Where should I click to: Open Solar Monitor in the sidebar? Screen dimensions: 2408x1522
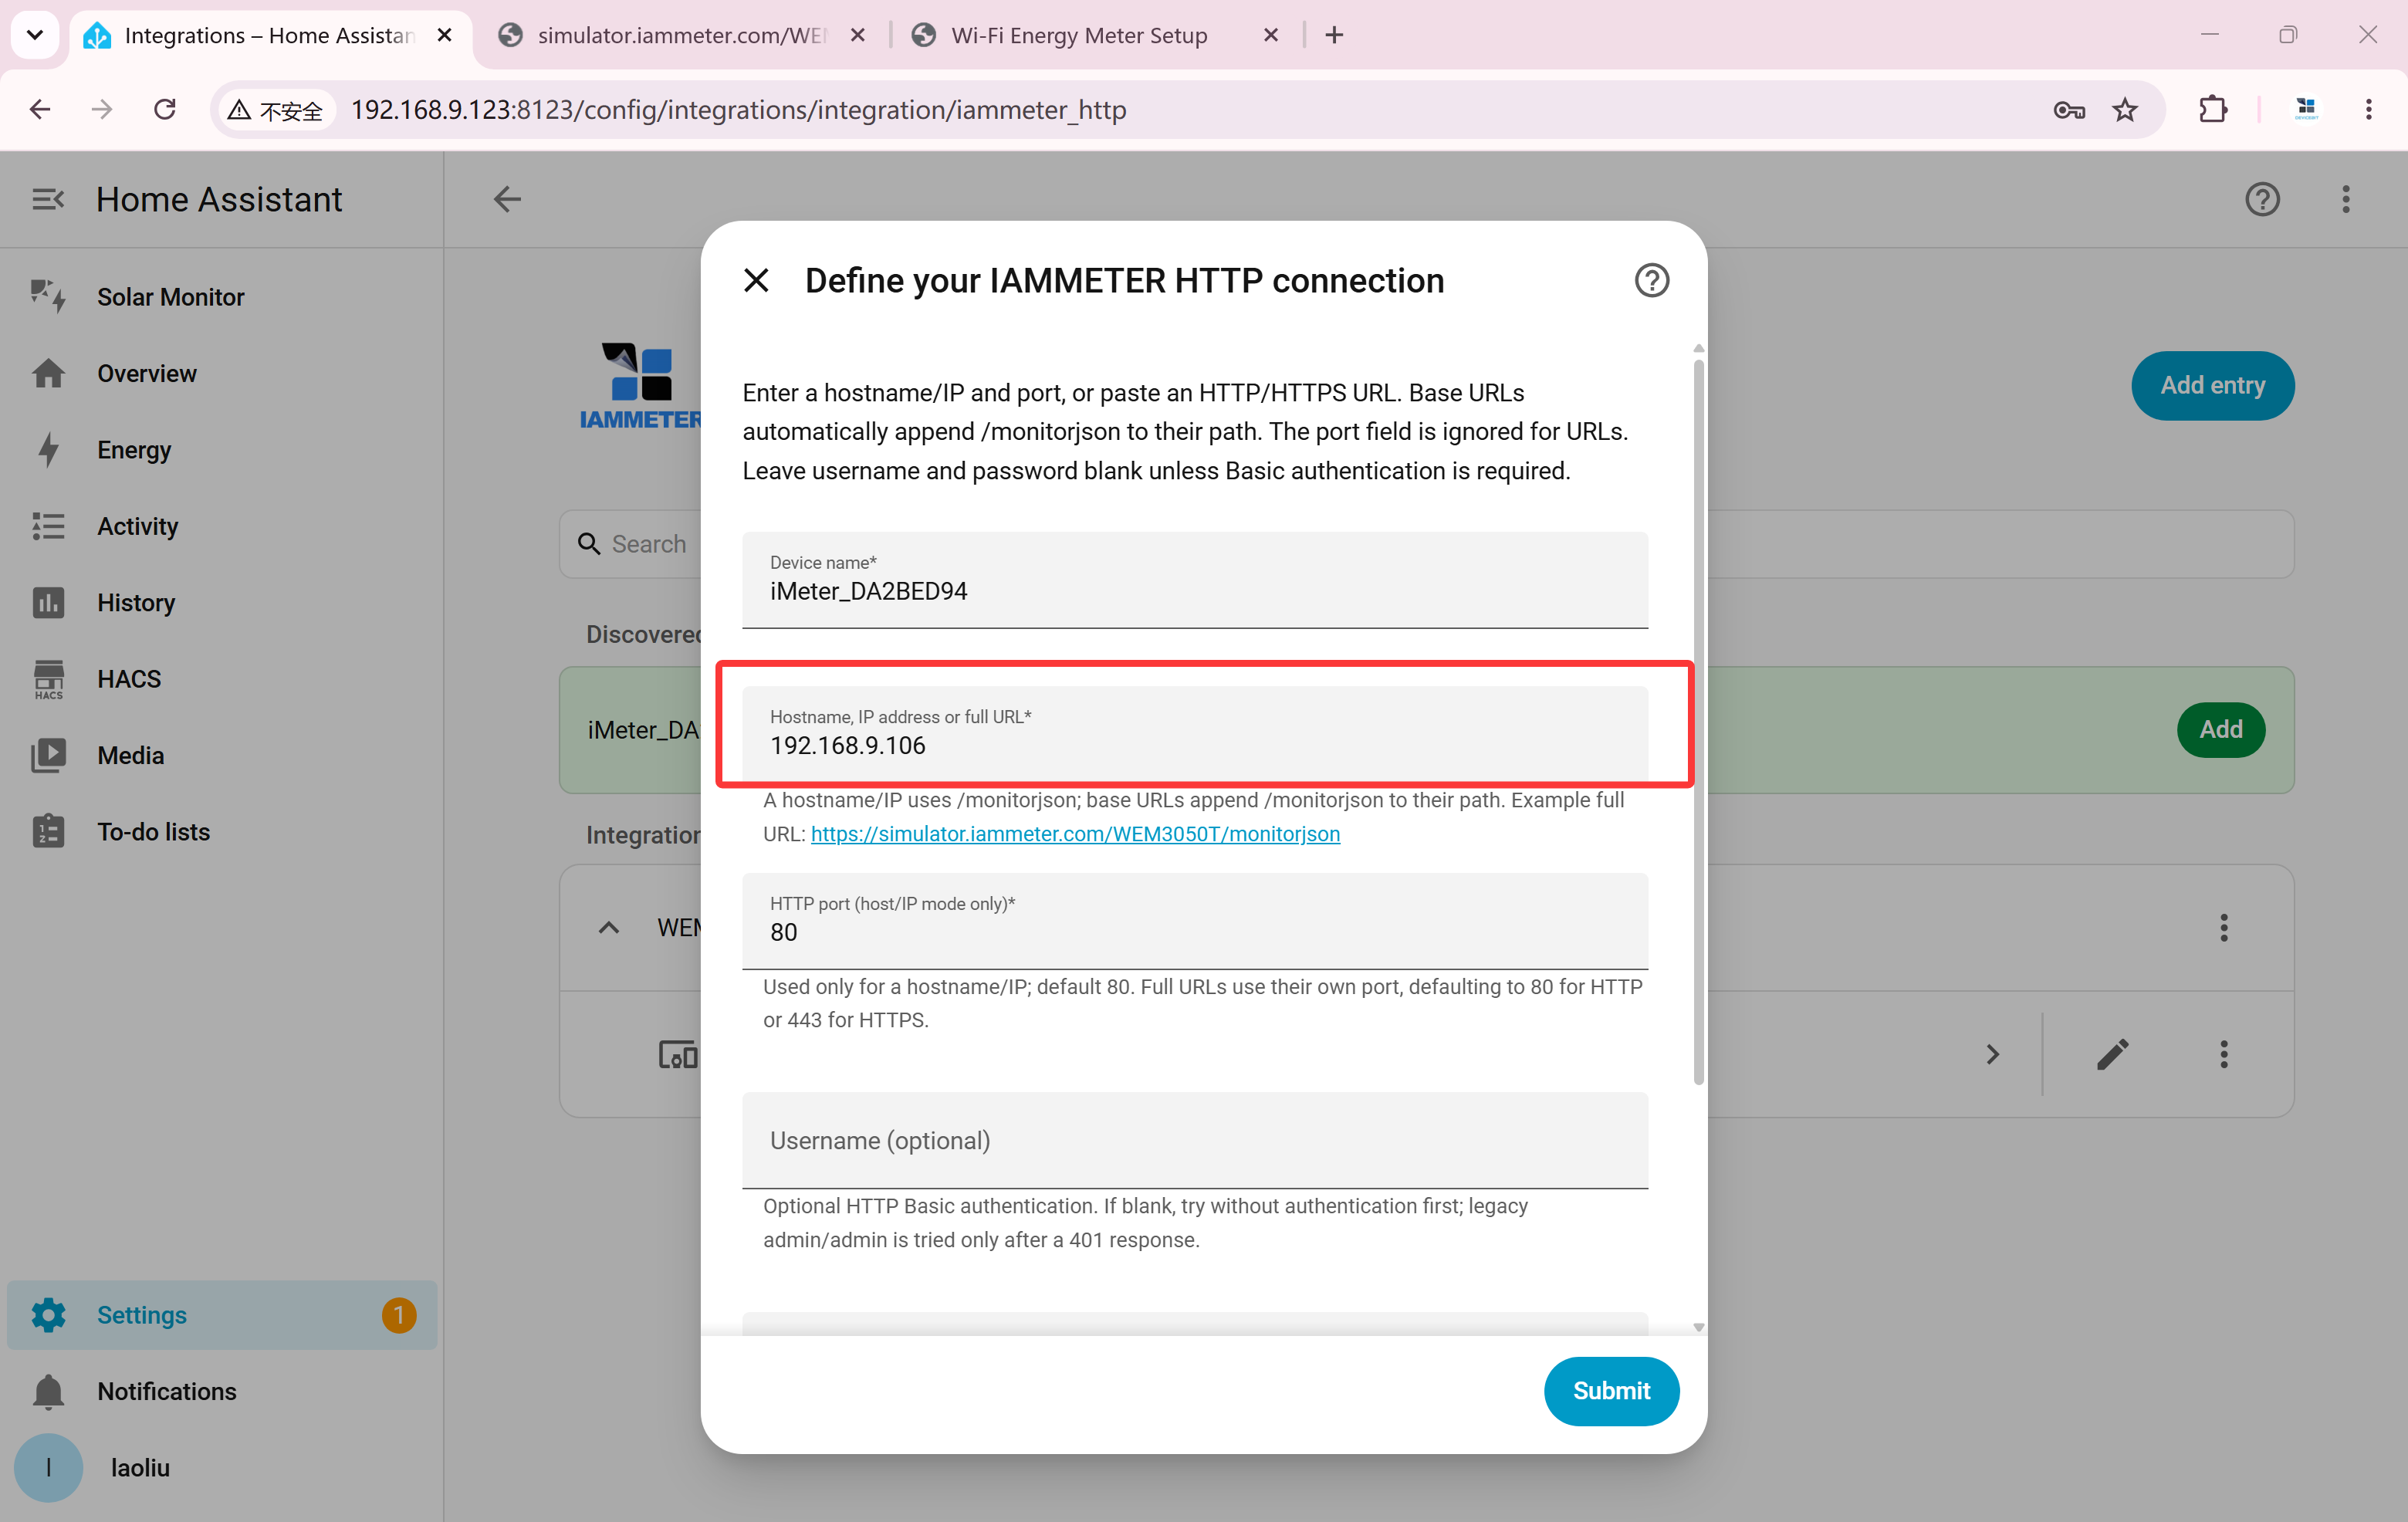click(x=222, y=297)
